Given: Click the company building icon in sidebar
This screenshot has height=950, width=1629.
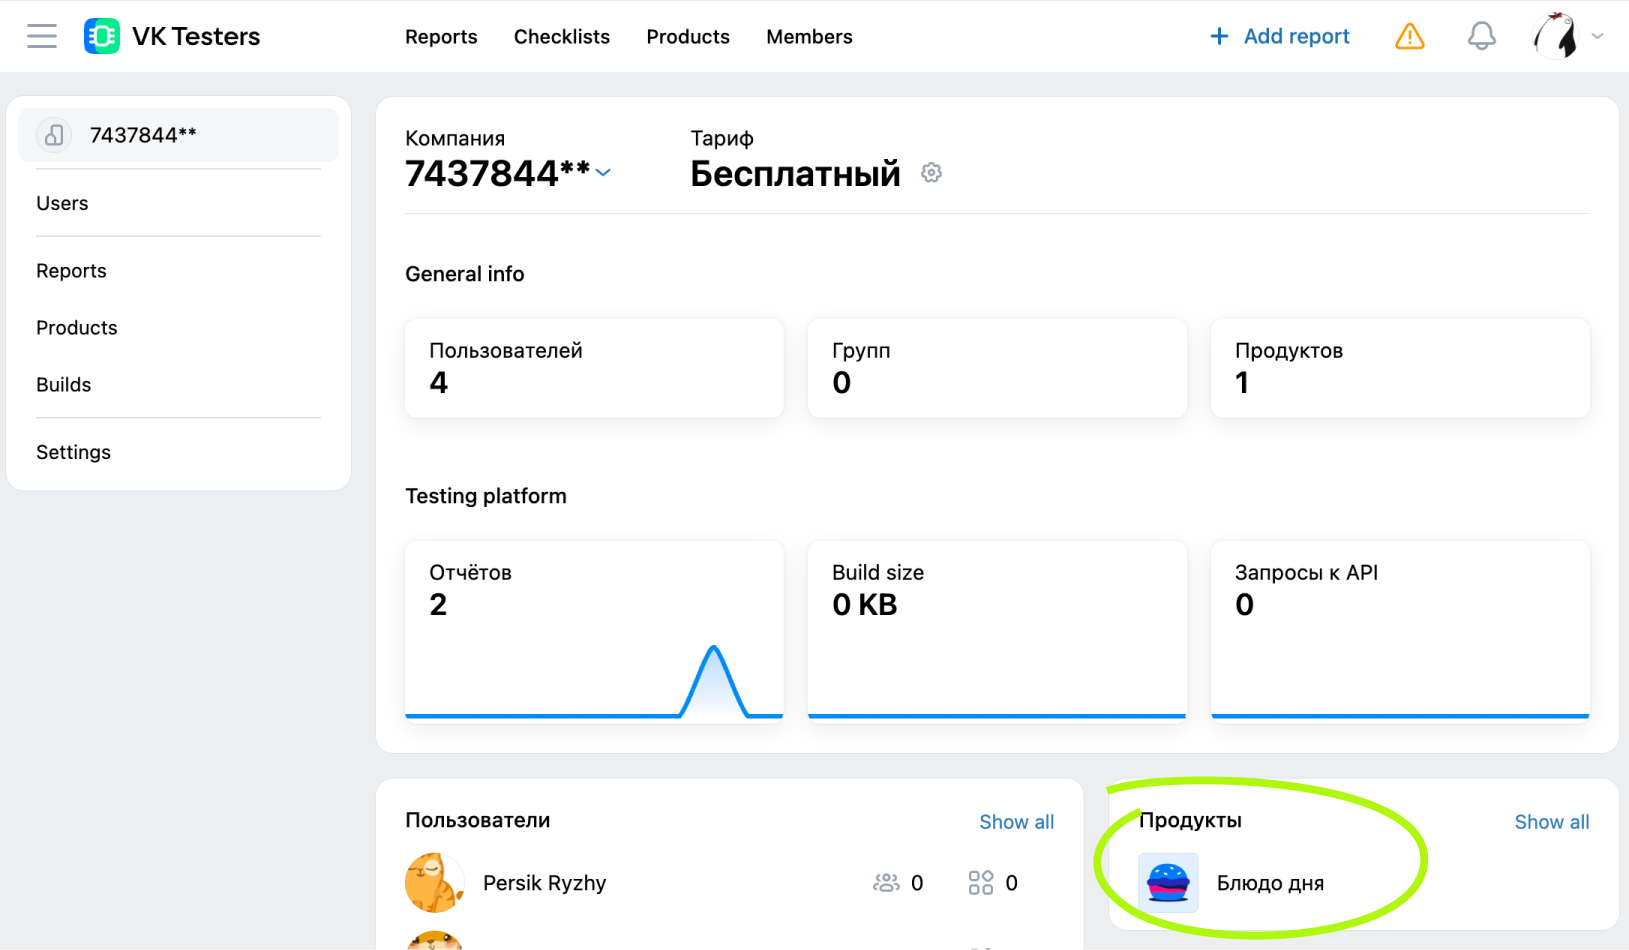Looking at the screenshot, I should point(55,135).
